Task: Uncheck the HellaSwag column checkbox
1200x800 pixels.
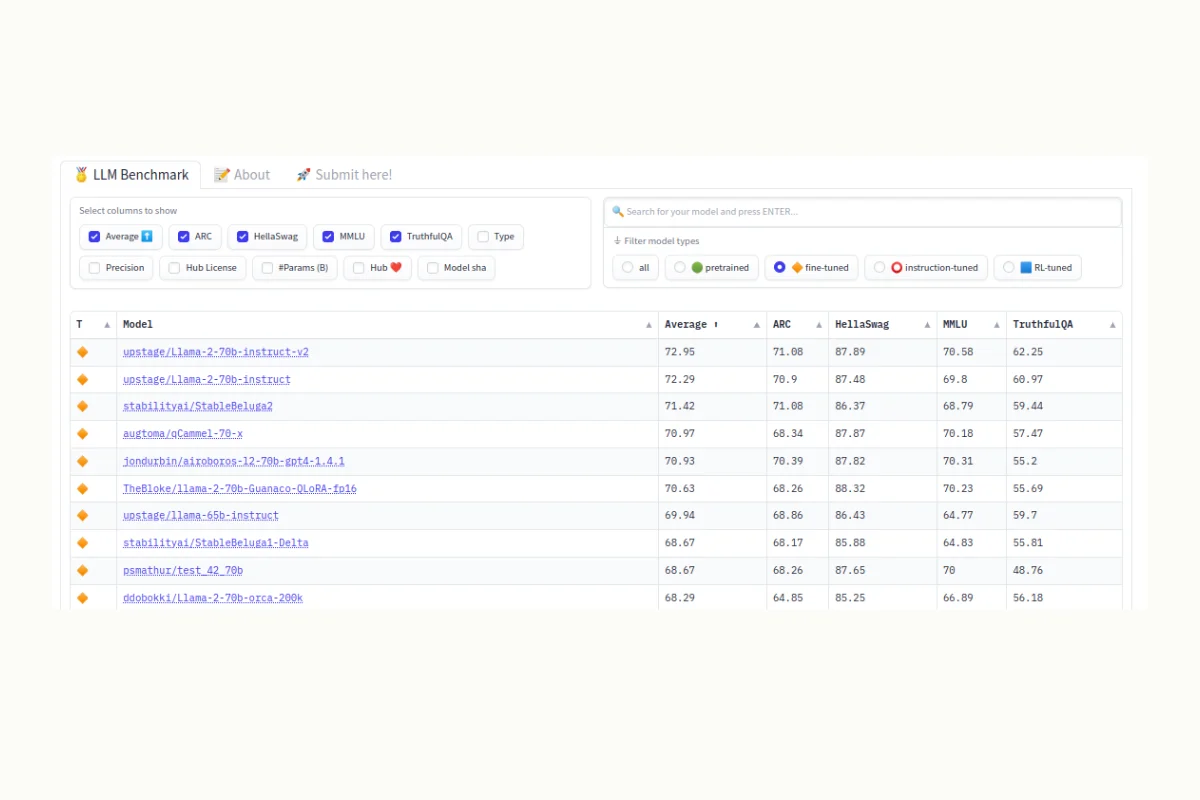Action: (x=242, y=237)
